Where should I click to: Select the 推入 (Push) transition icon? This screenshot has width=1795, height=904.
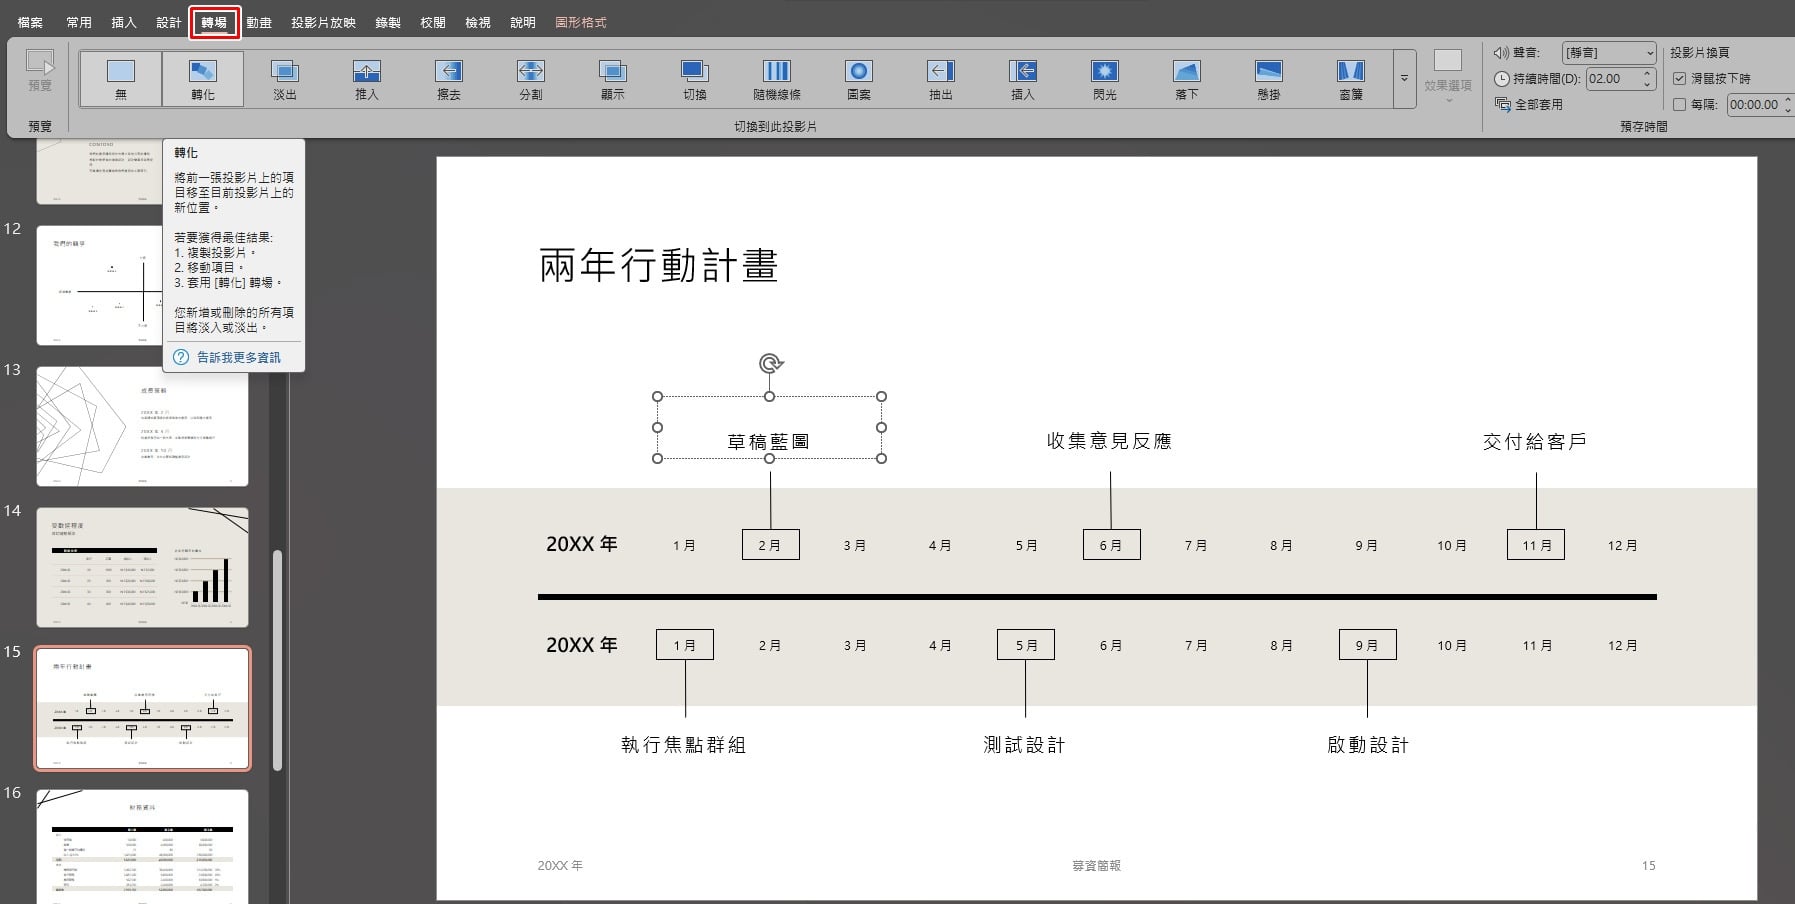[x=367, y=79]
